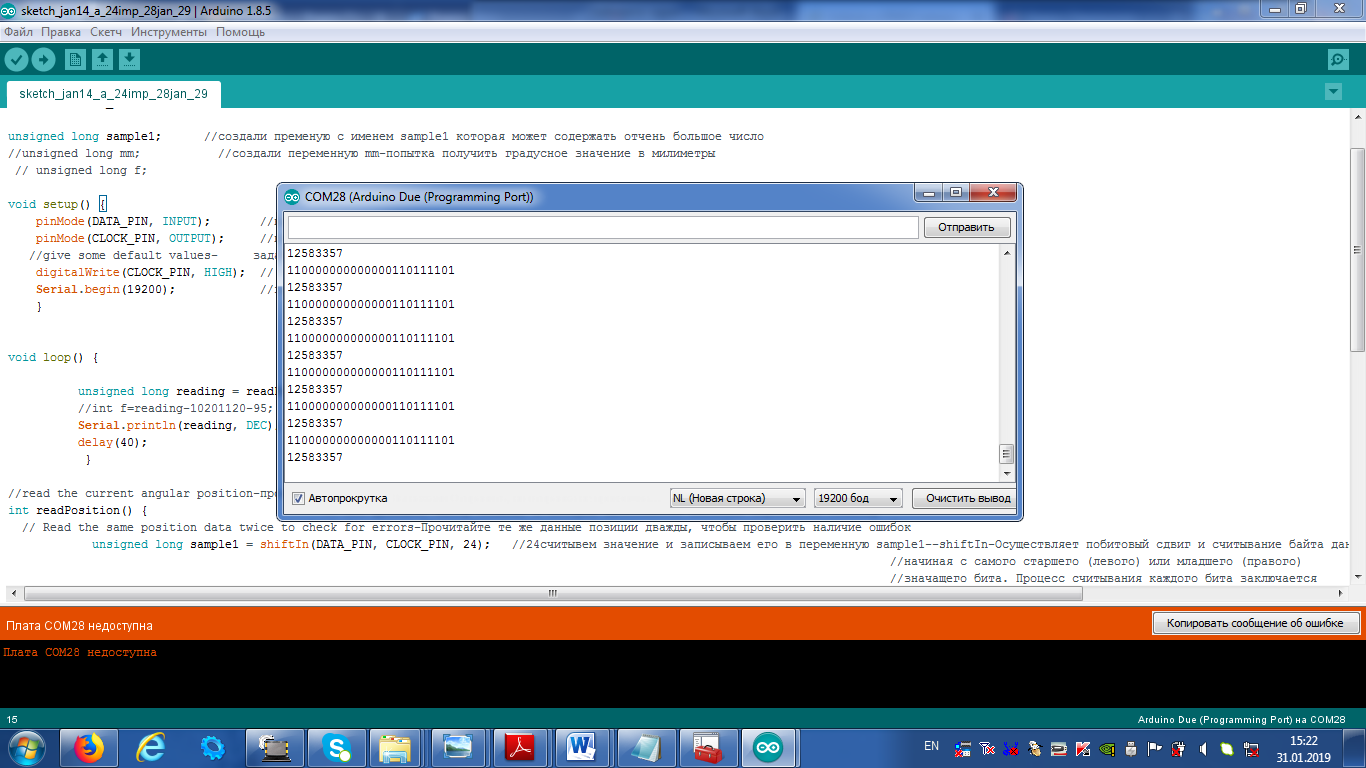The height and width of the screenshot is (768, 1366).
Task: Open Skype from the taskbar
Action: pyautogui.click(x=337, y=747)
